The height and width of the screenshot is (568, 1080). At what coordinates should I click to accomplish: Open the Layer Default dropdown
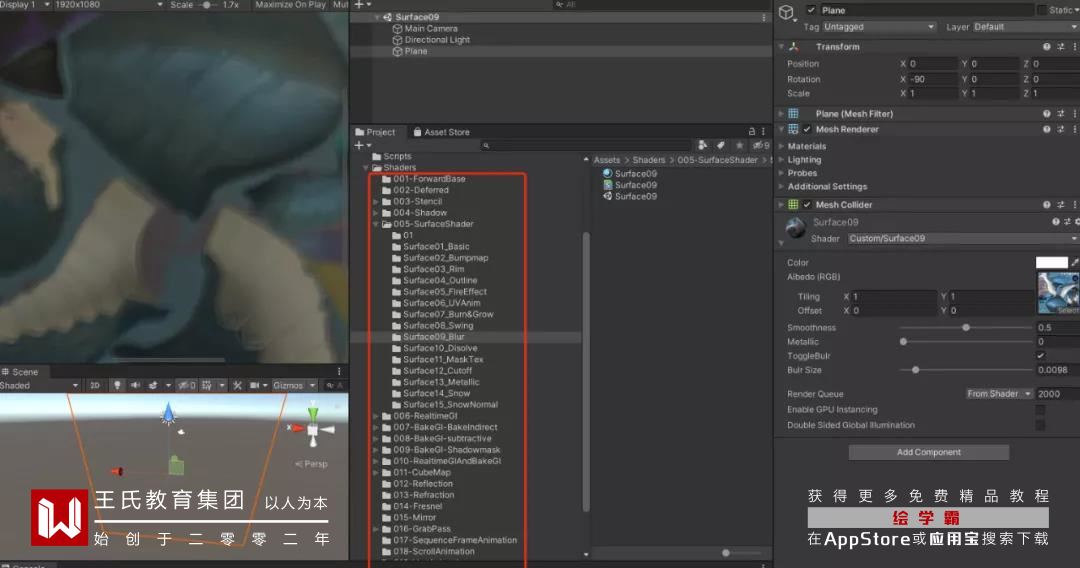tap(1026, 27)
